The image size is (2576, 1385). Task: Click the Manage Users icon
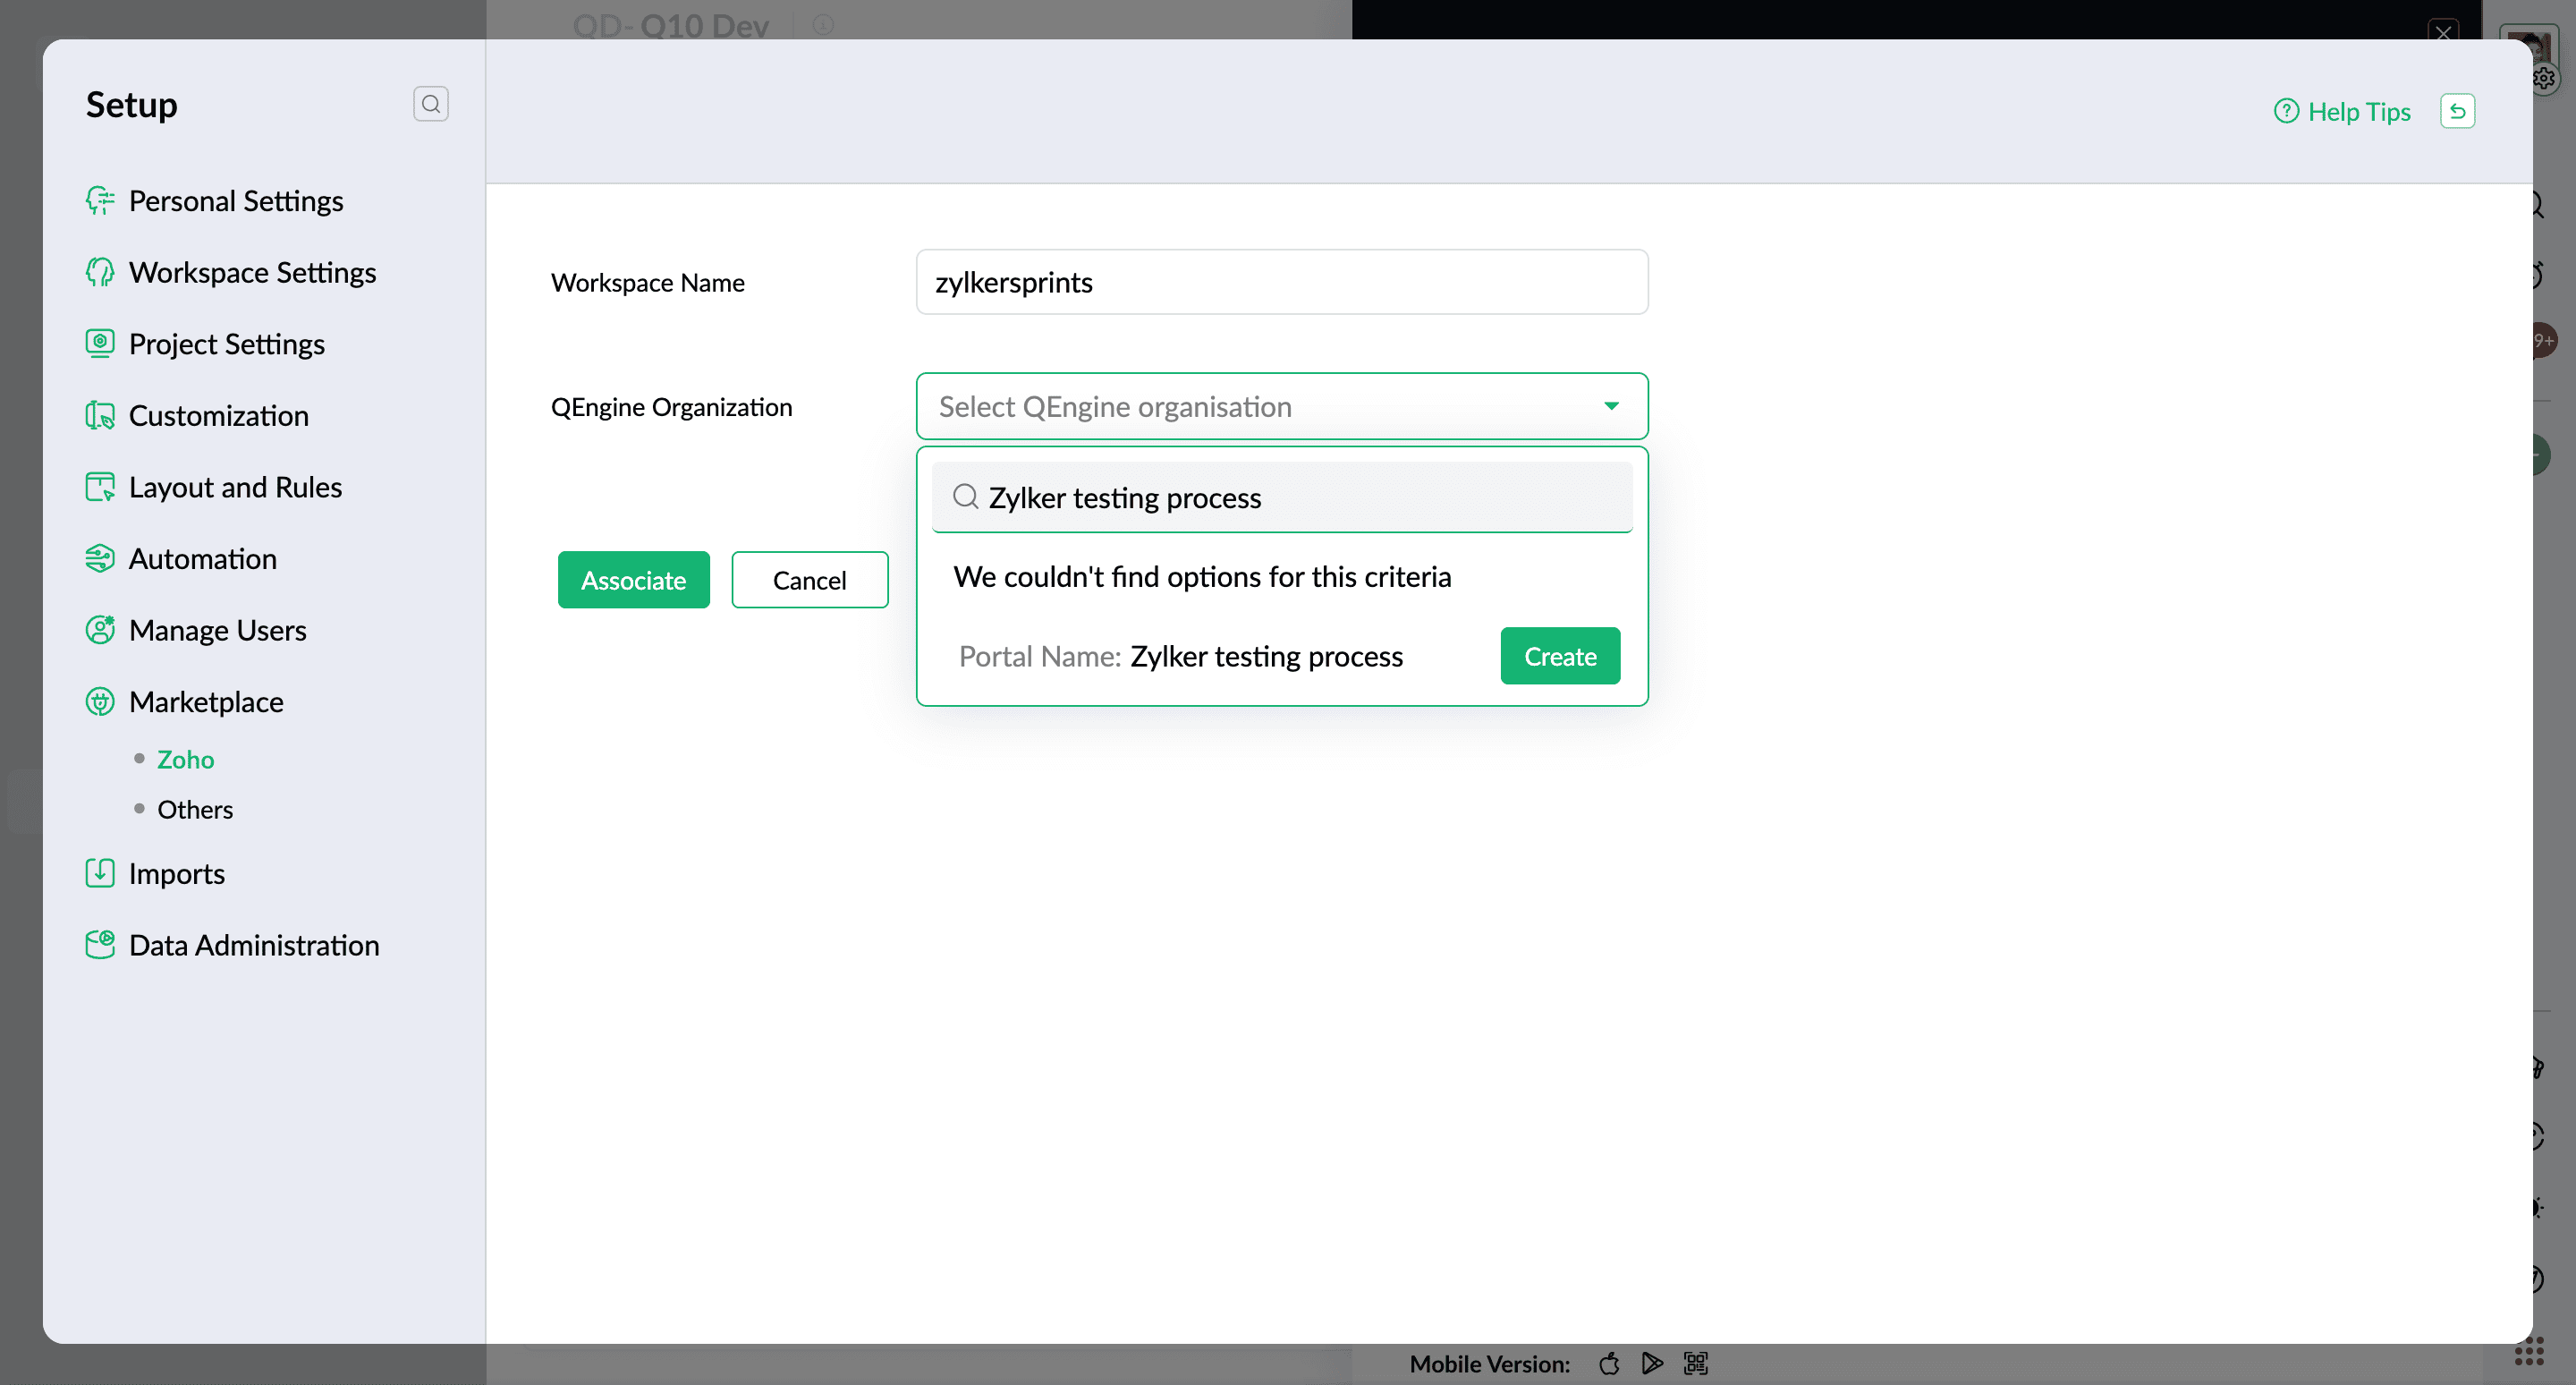99,630
